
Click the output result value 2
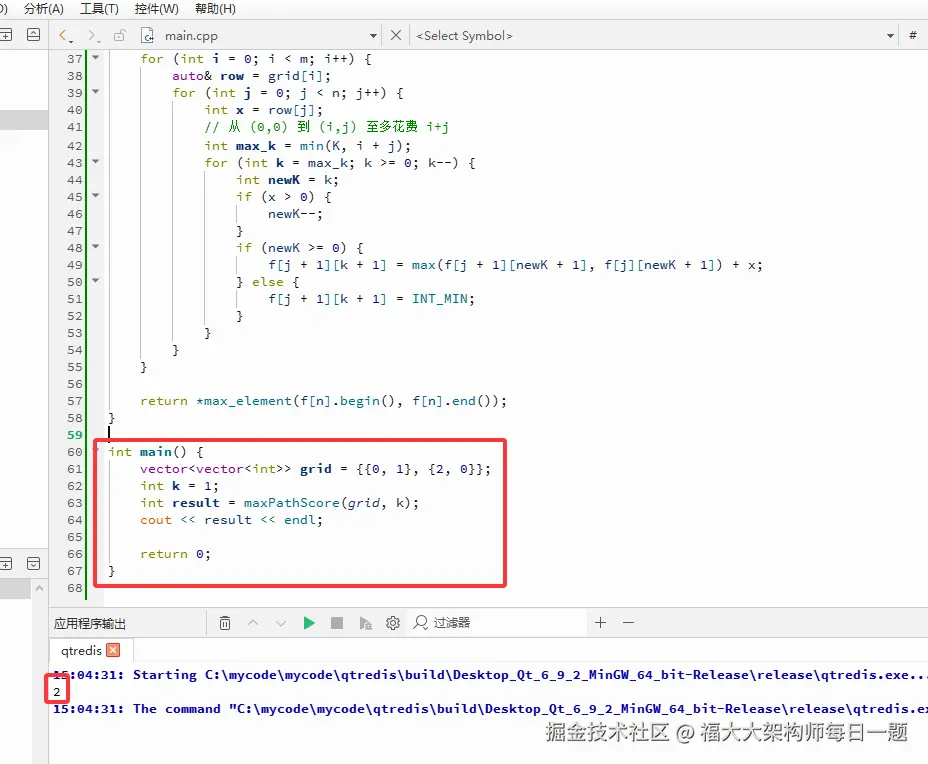[57, 692]
